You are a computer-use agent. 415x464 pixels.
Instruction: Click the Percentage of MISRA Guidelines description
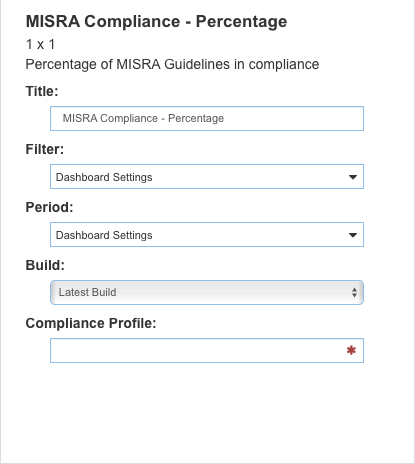coord(172,64)
